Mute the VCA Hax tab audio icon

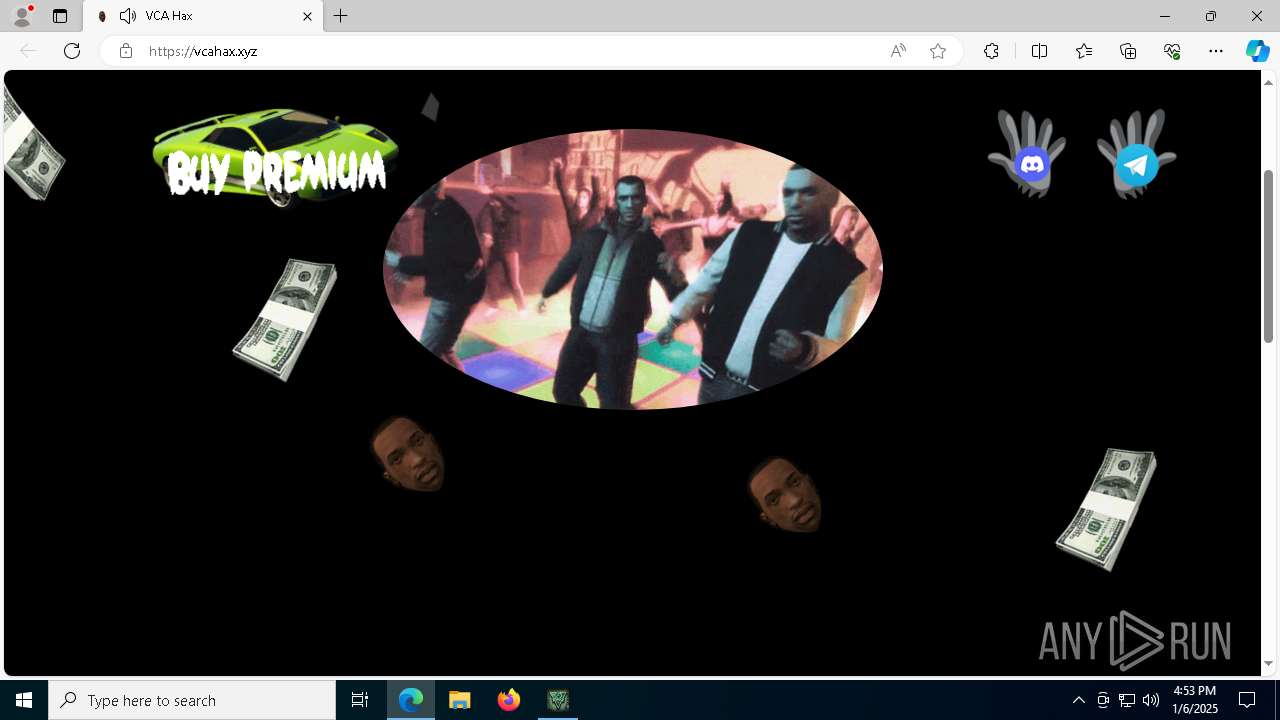coord(128,16)
